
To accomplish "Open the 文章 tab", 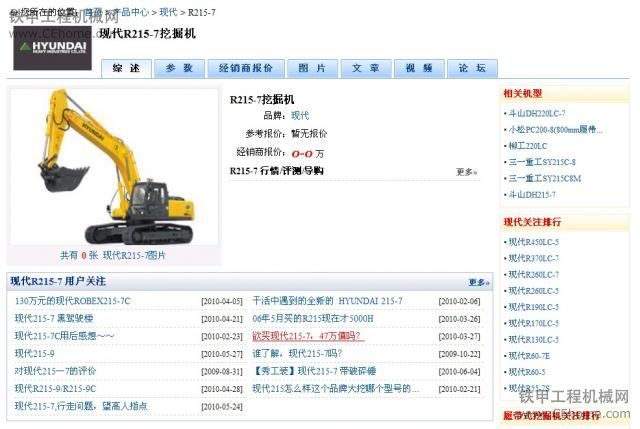I will click(366, 68).
